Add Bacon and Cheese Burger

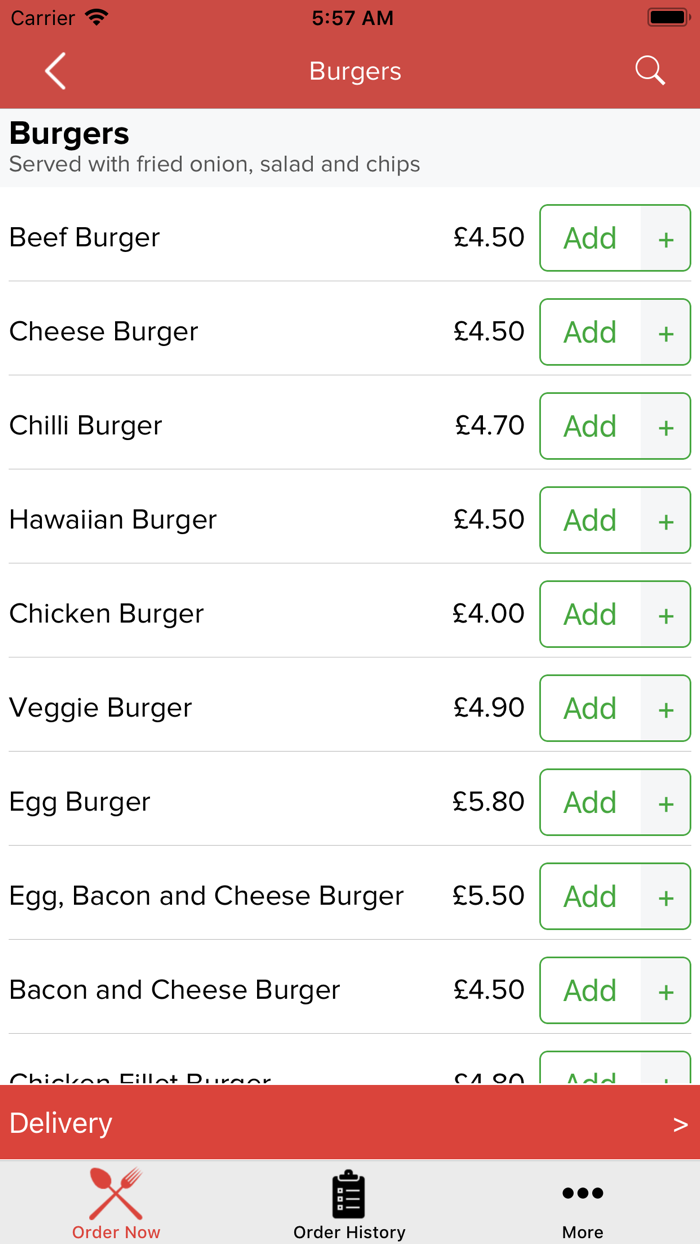[x=590, y=990]
